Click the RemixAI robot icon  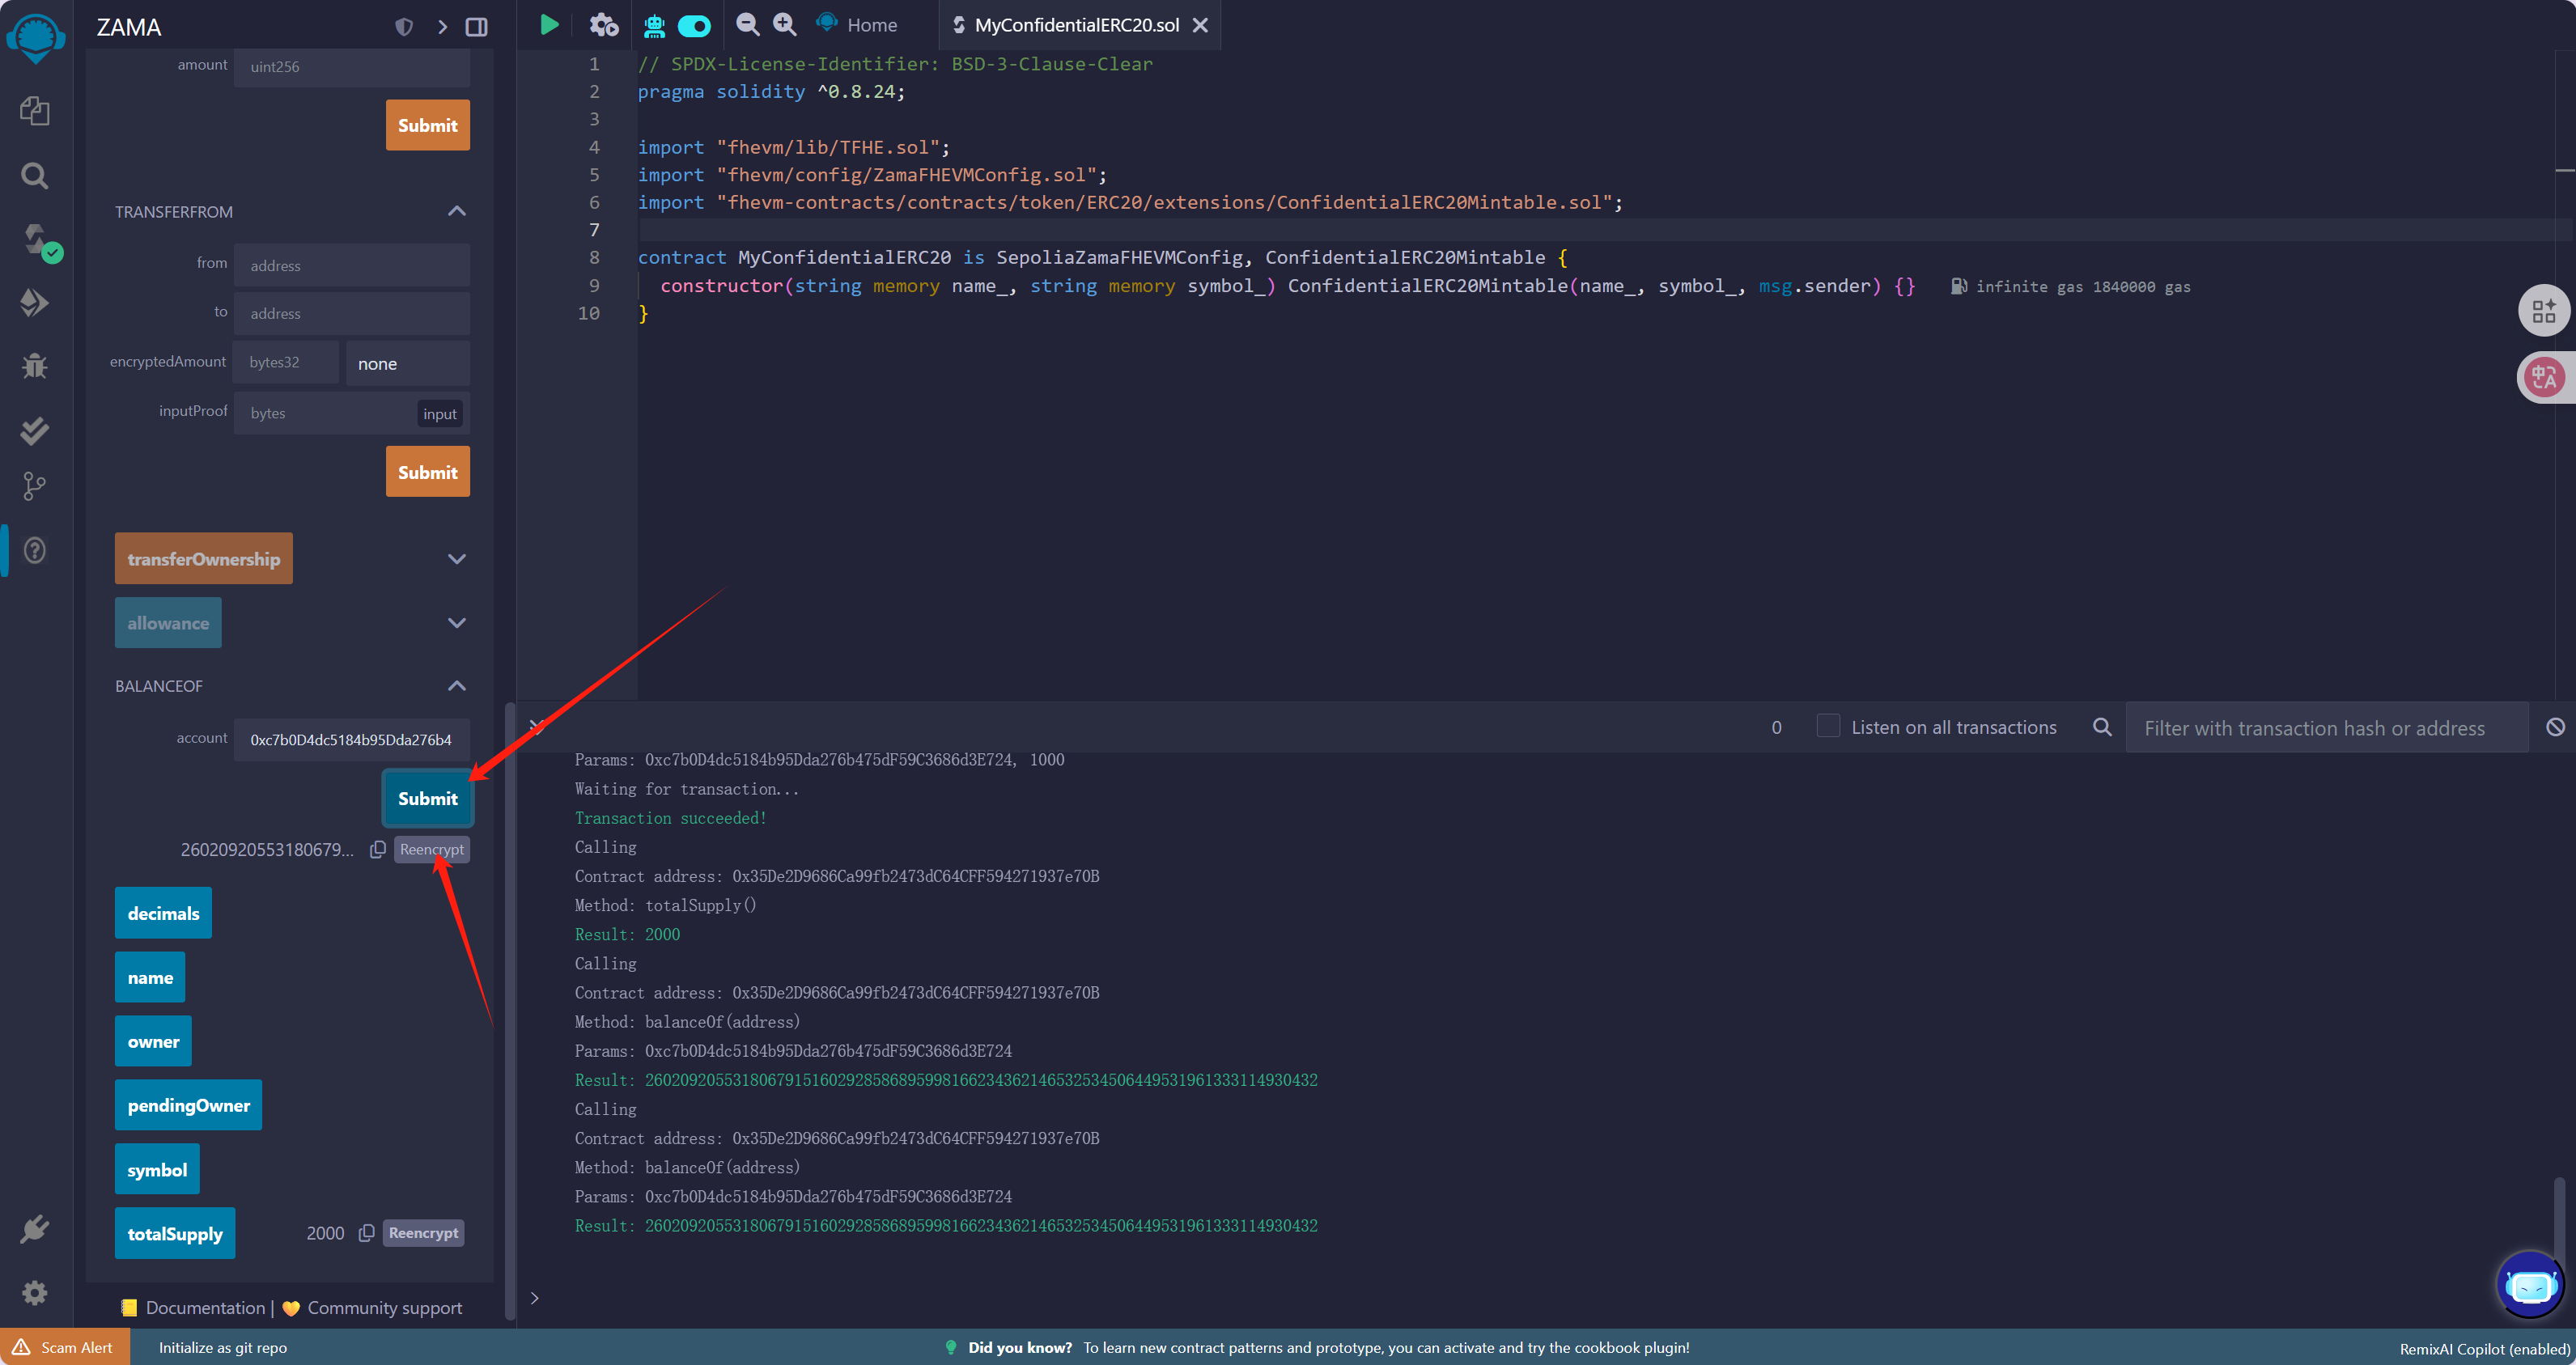tap(654, 26)
